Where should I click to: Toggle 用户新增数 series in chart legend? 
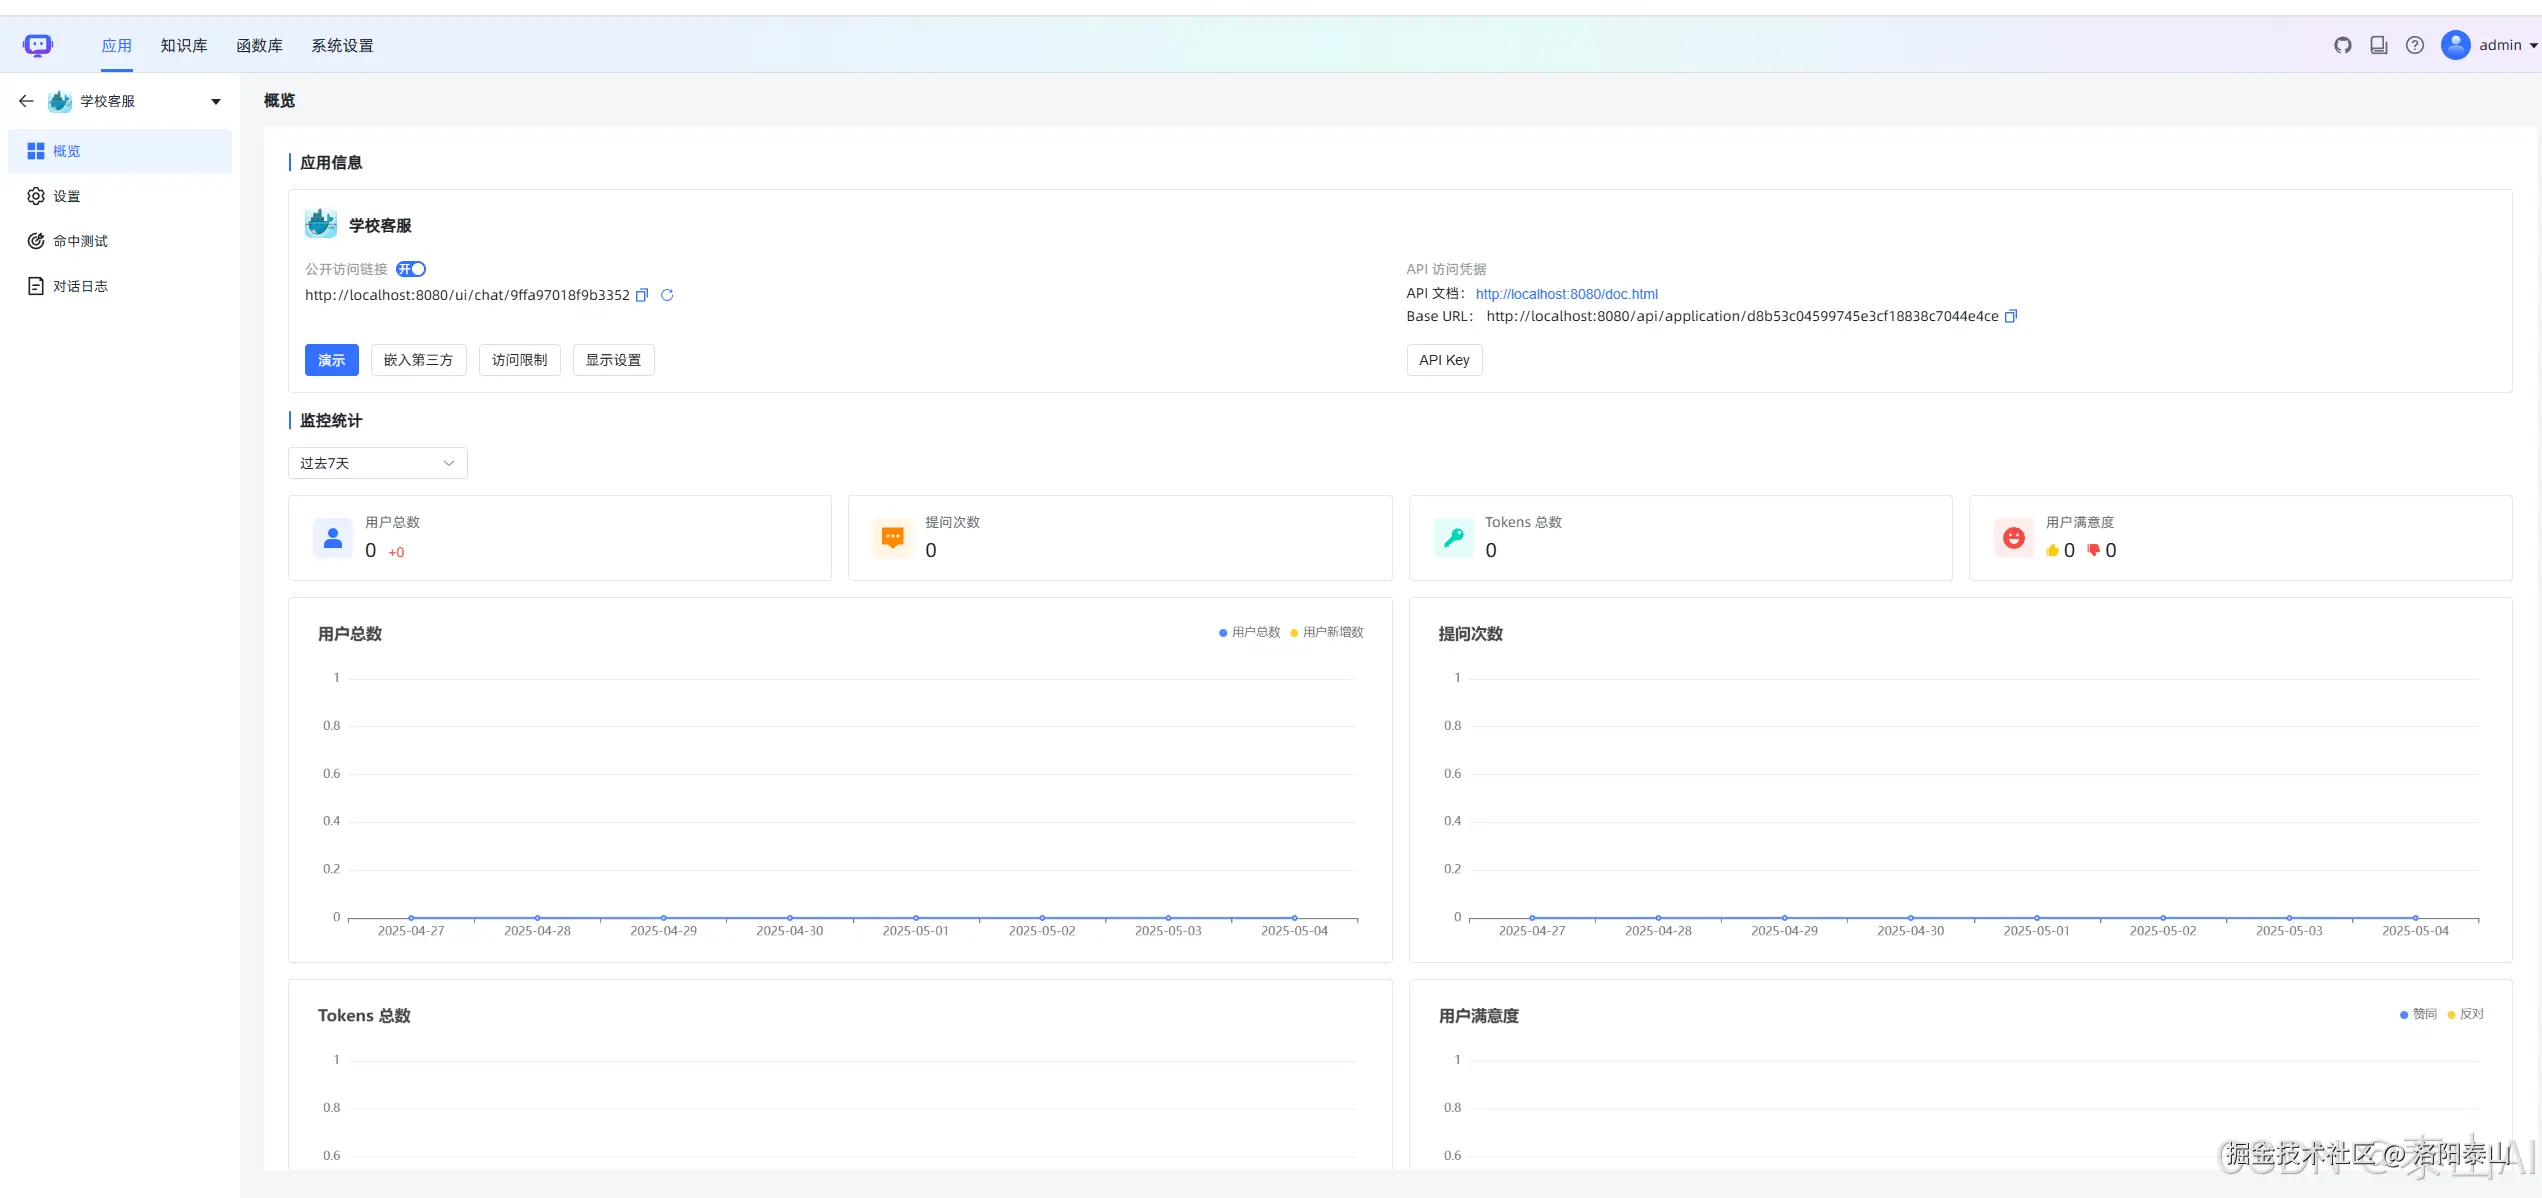1327,632
